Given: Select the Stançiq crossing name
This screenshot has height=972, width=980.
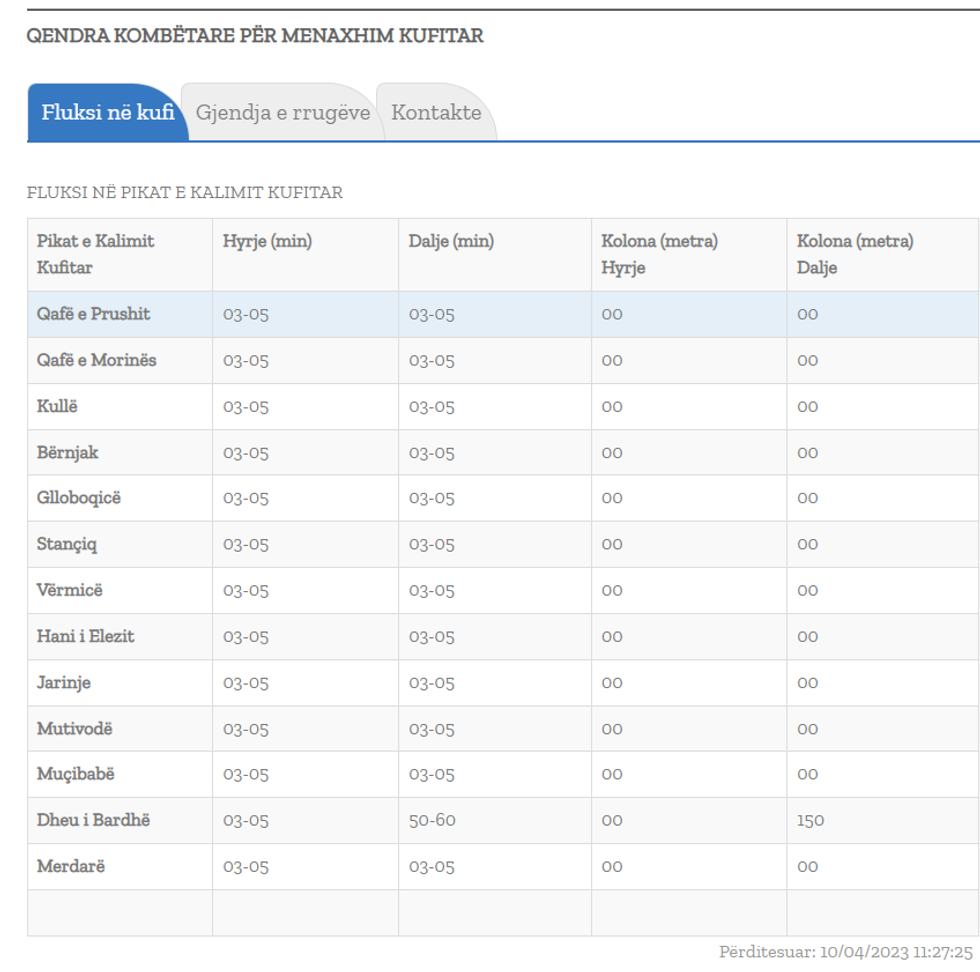Looking at the screenshot, I should click(x=67, y=544).
